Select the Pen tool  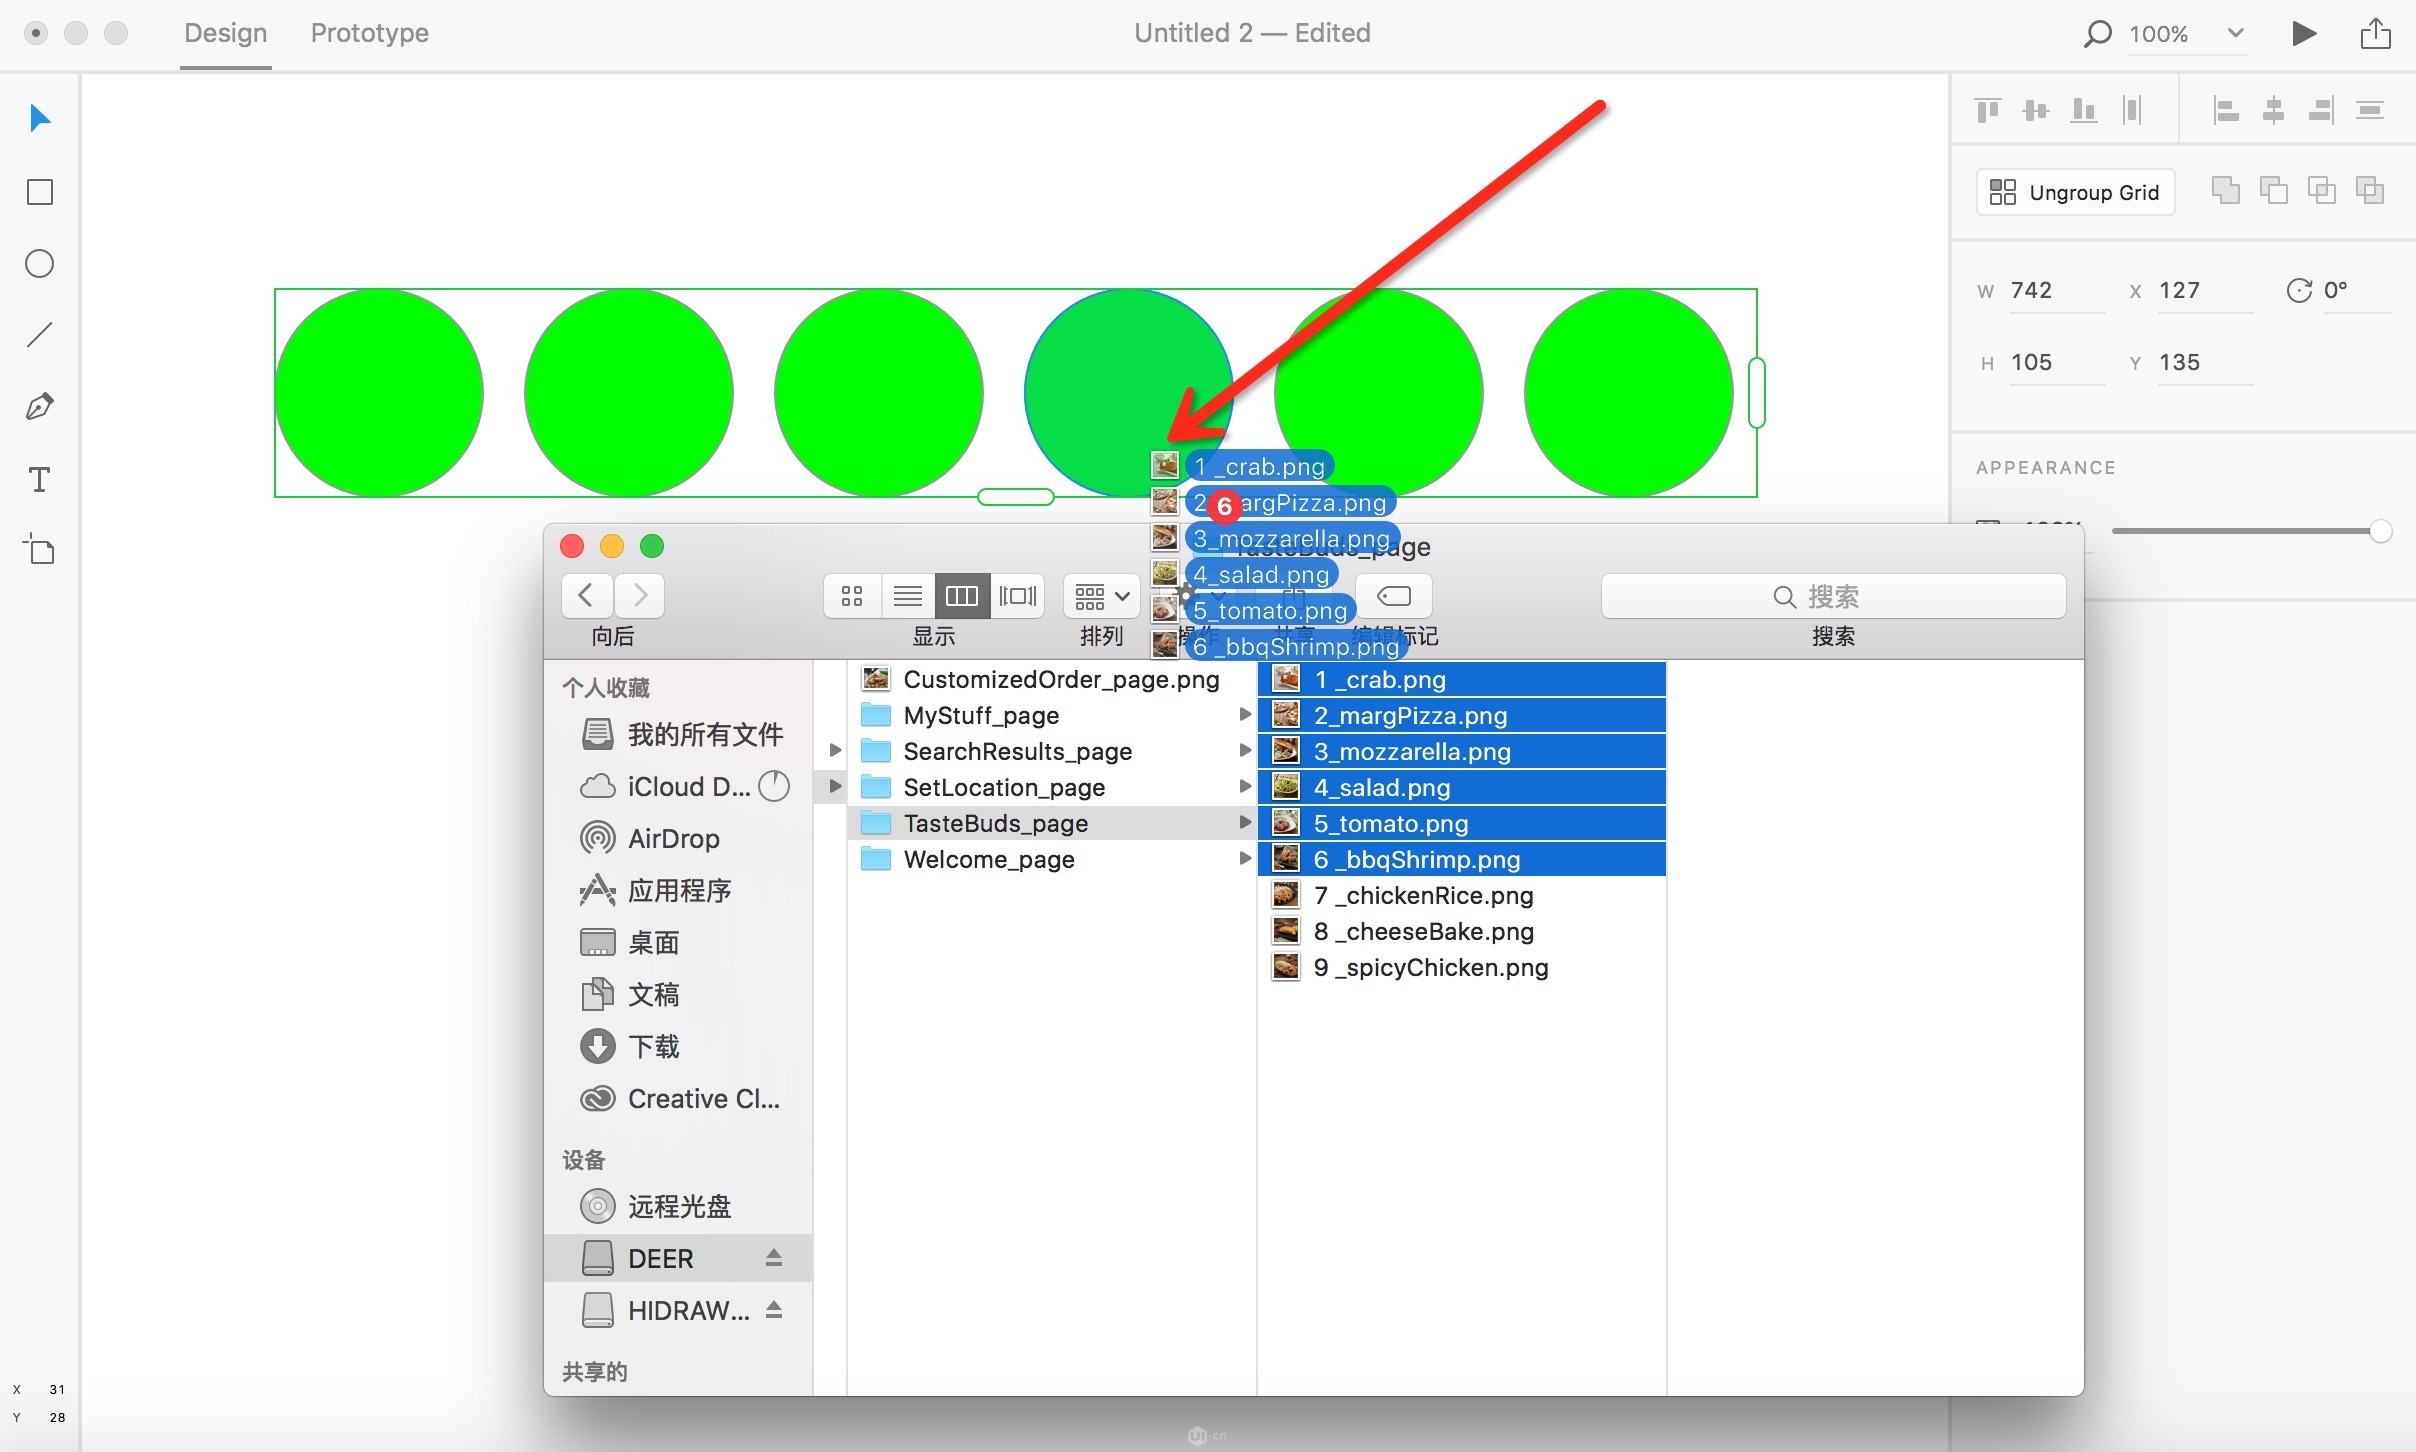pos(40,407)
